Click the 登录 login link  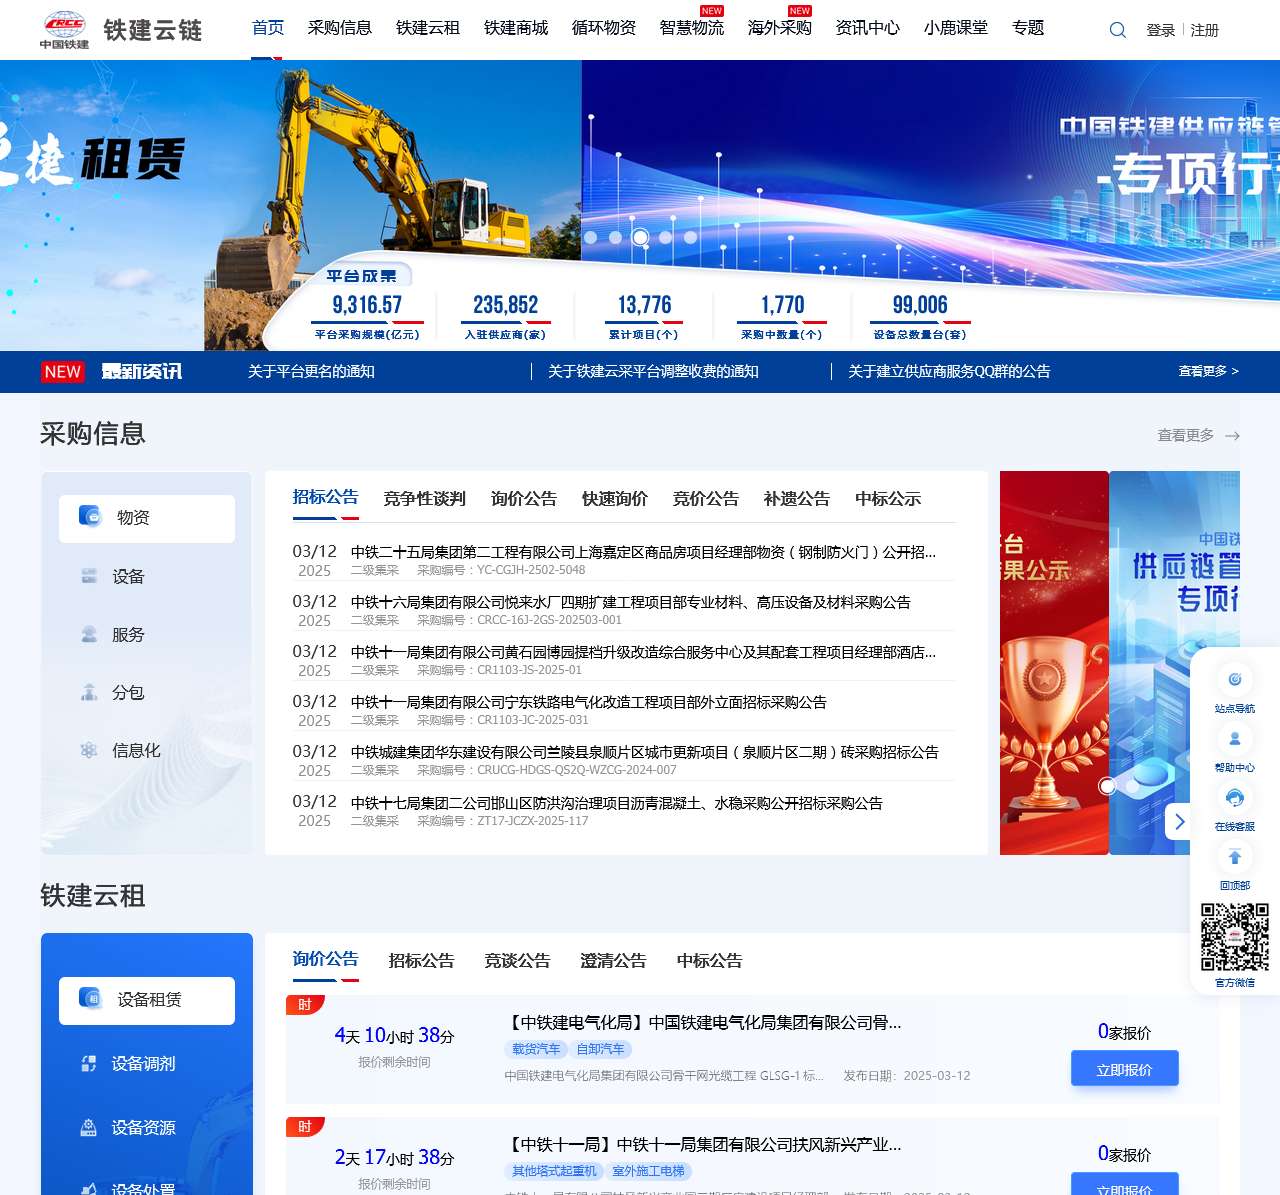tap(1161, 30)
